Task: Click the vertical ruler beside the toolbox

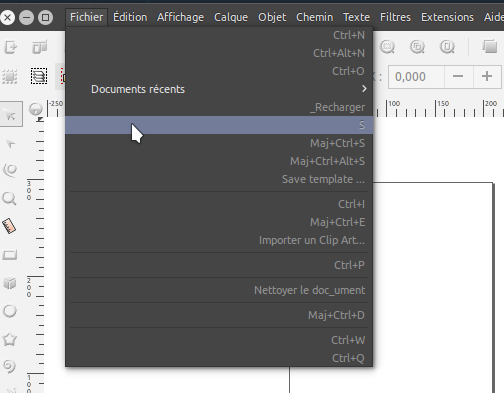Action: tap(35, 255)
